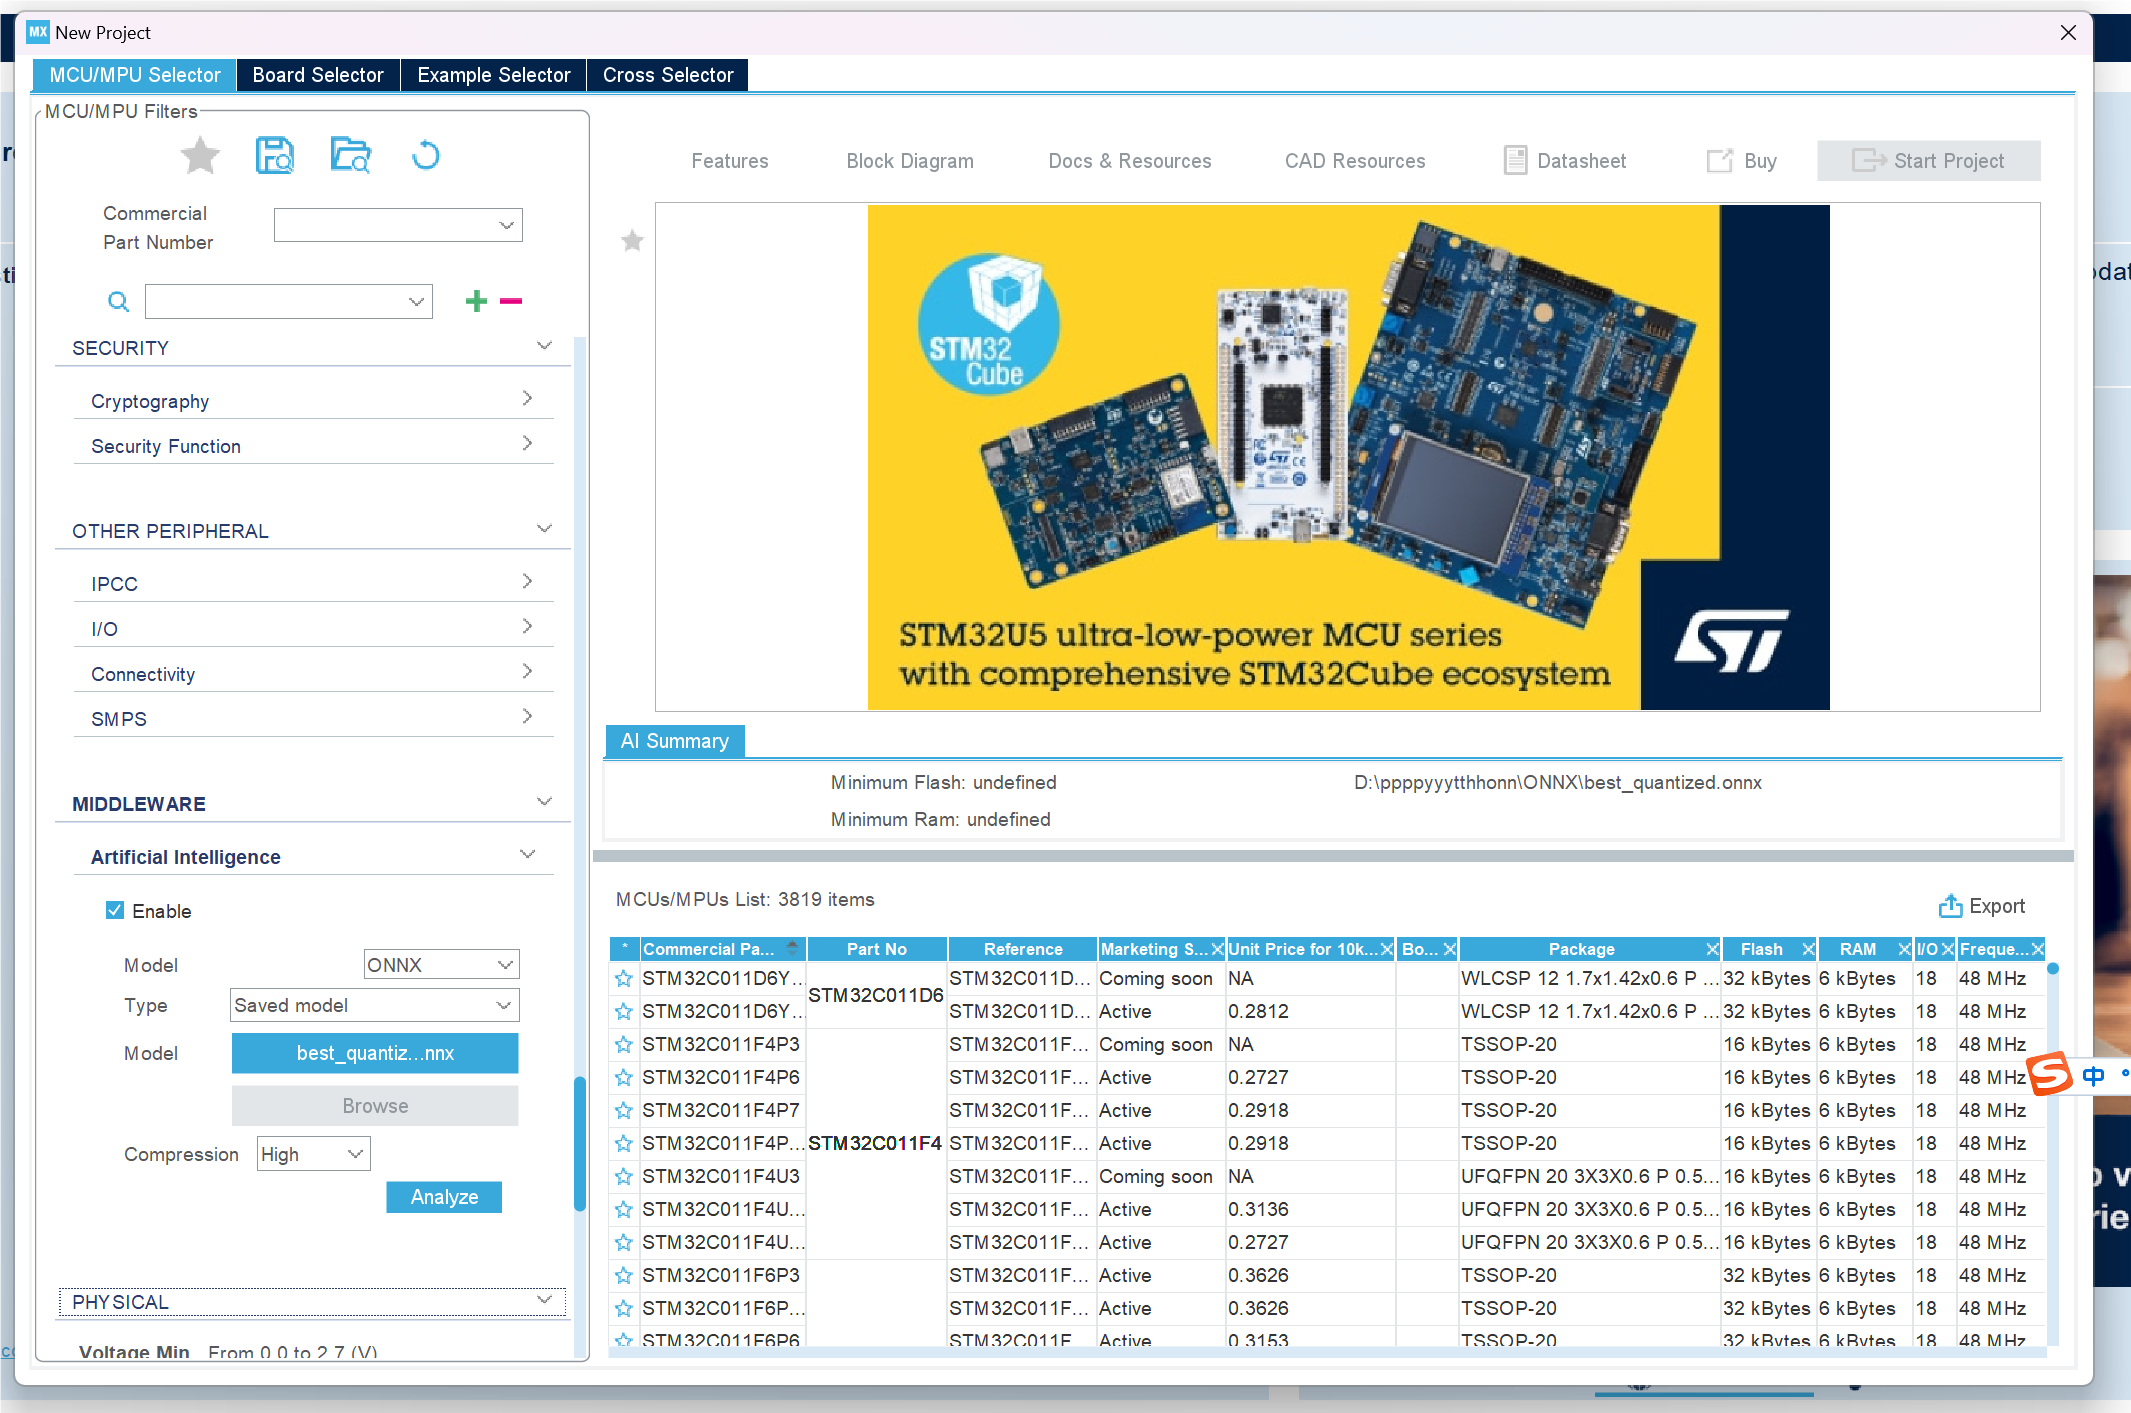
Task: Enable Artificial Intelligence middleware
Action: pos(115,910)
